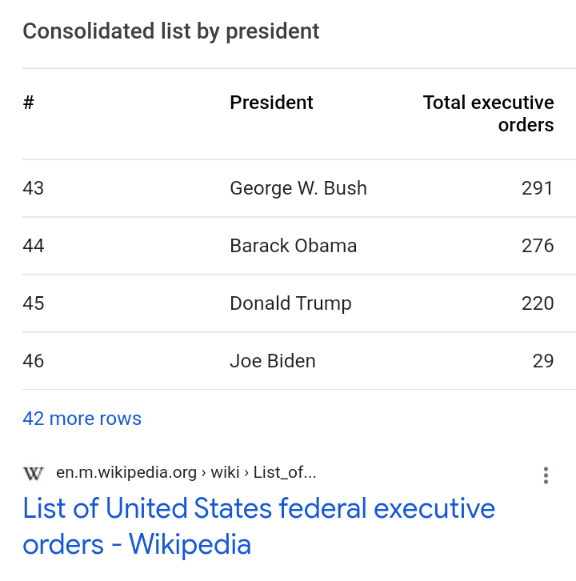
Task: Click the value 29 for Biden
Action: (x=543, y=361)
